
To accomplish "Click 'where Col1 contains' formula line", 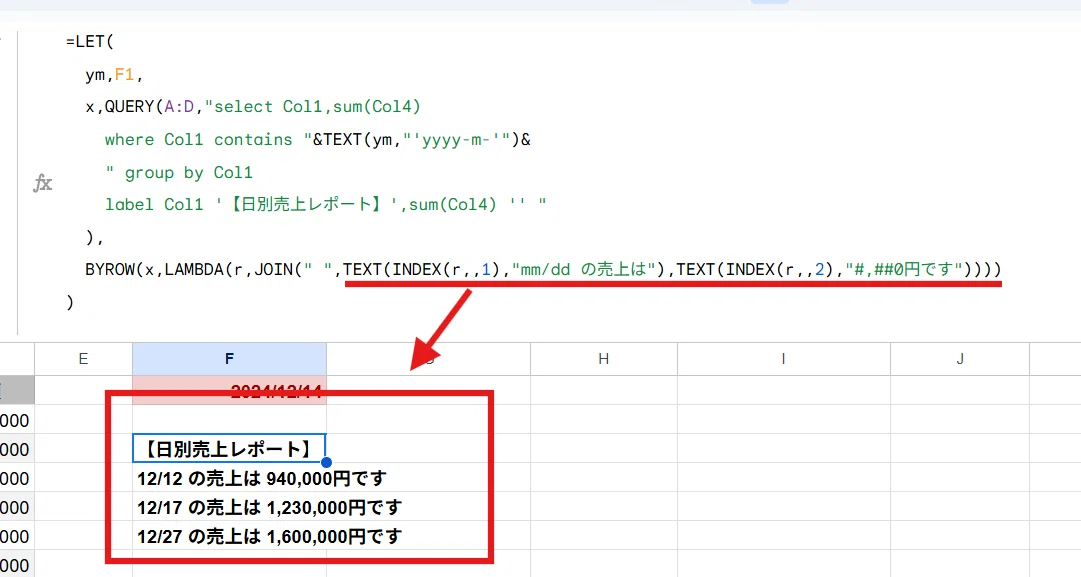I will click(318, 140).
